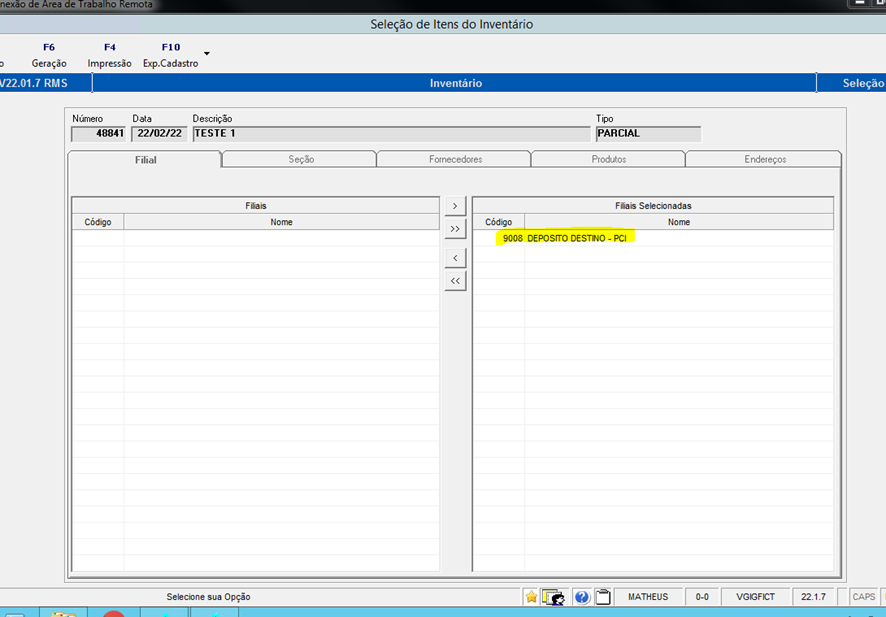Click MATHEUS user name in status bar
886x617 pixels.
pyautogui.click(x=648, y=597)
